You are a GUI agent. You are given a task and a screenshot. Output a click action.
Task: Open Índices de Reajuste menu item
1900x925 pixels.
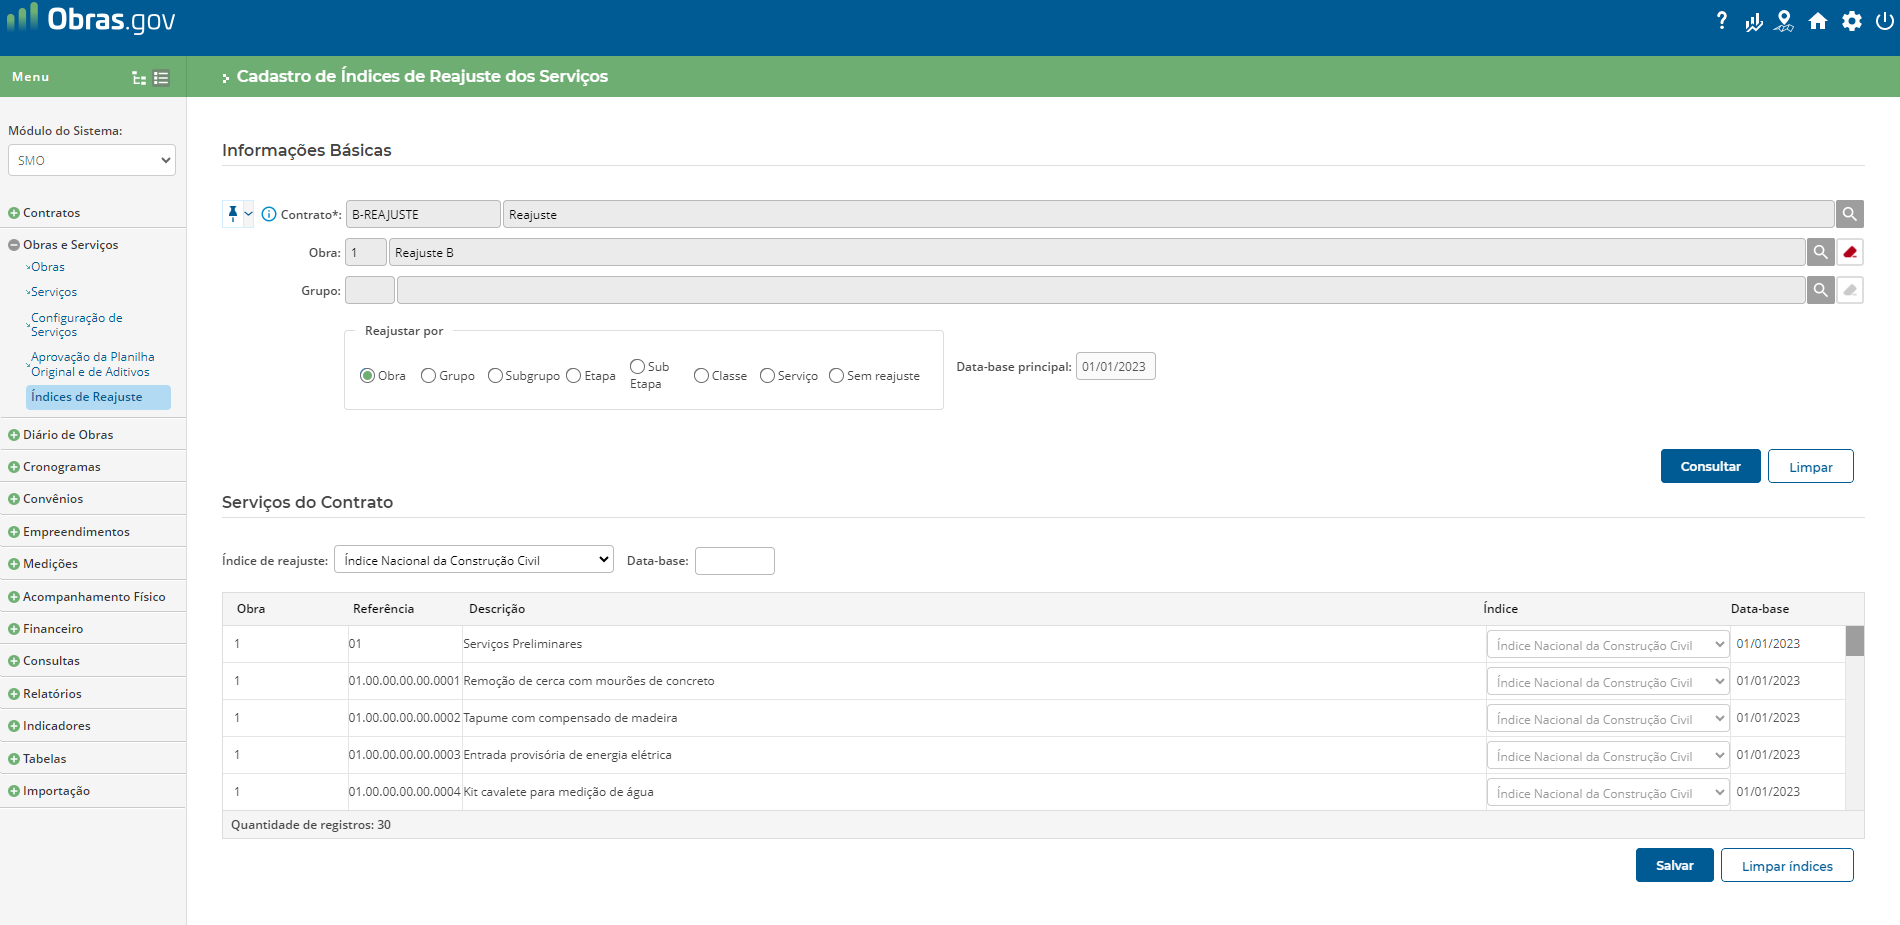87,397
